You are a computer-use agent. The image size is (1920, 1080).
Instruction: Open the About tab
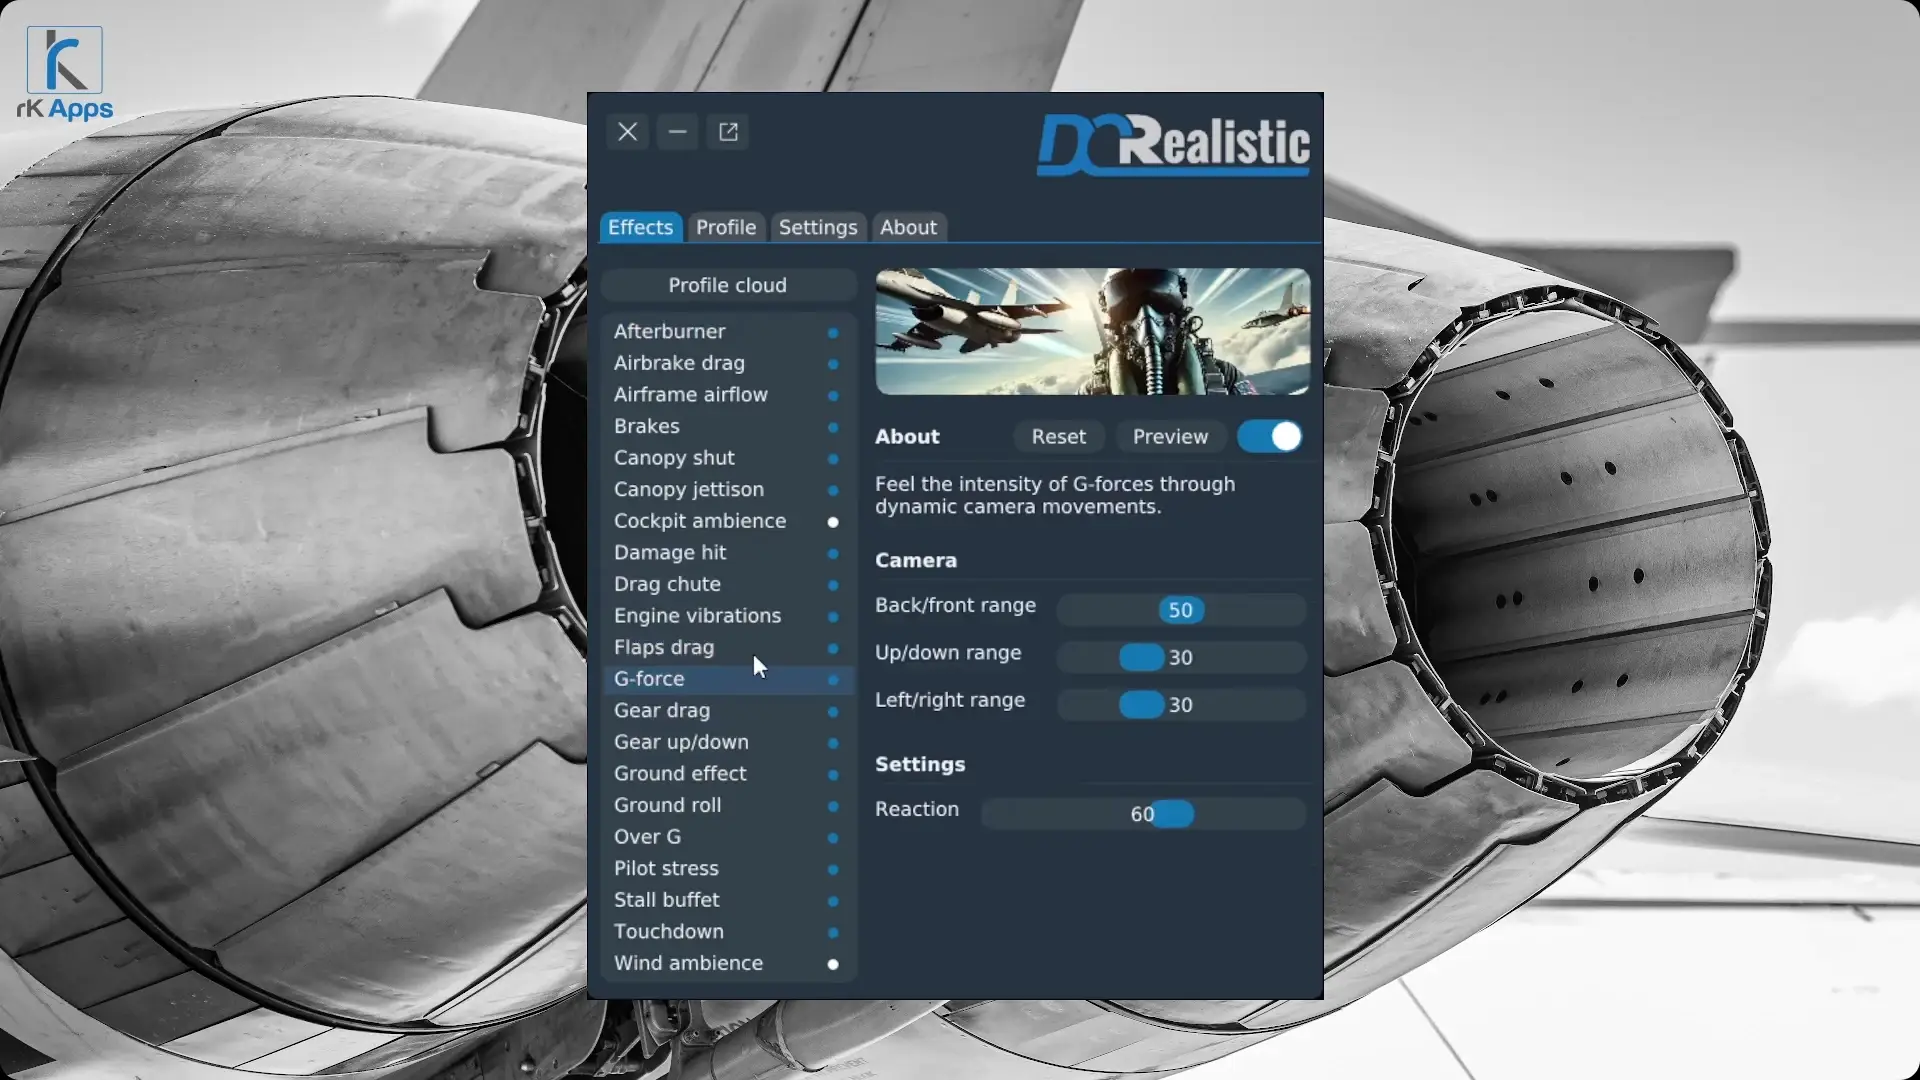pyautogui.click(x=908, y=228)
